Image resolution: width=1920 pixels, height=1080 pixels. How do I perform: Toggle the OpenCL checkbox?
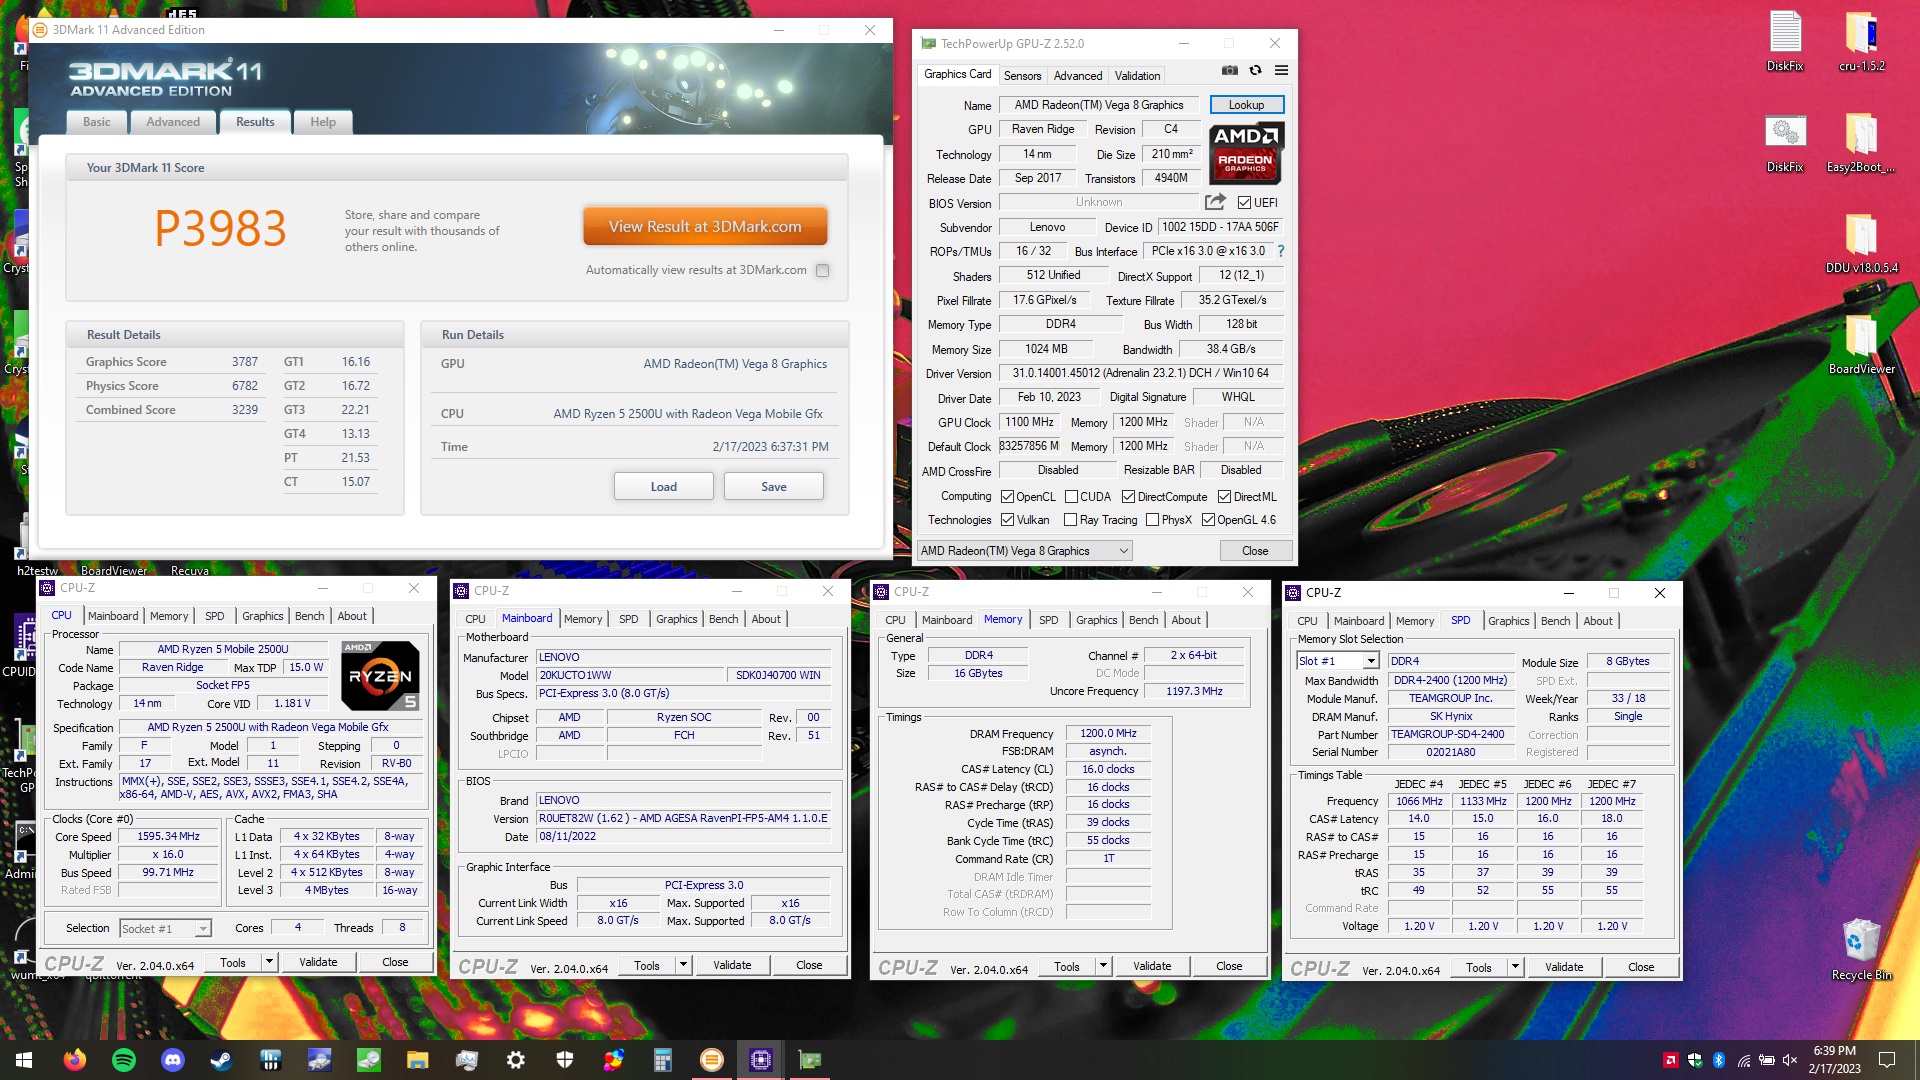click(x=1008, y=497)
